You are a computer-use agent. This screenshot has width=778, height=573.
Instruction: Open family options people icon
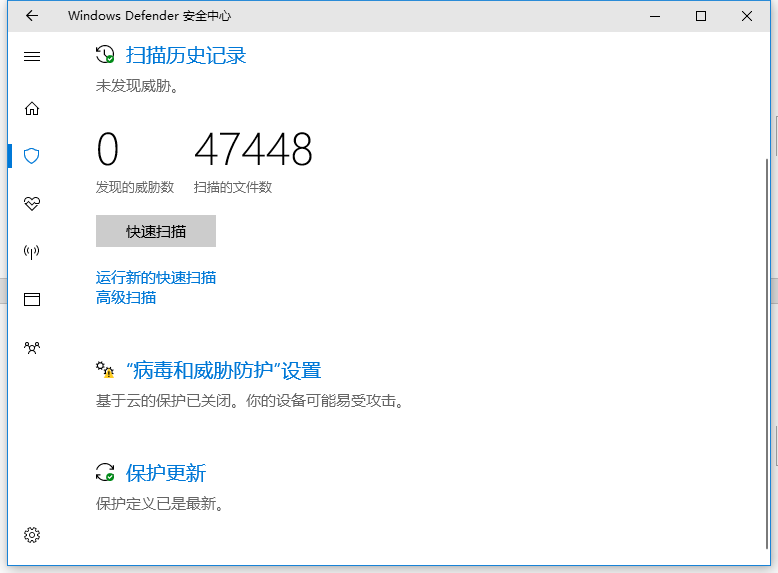click(x=32, y=347)
